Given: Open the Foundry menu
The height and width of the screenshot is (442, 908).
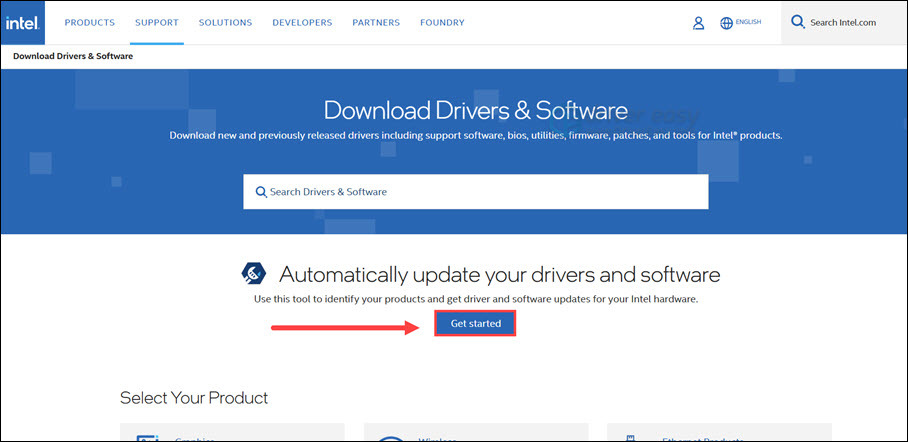Looking at the screenshot, I should (x=442, y=22).
